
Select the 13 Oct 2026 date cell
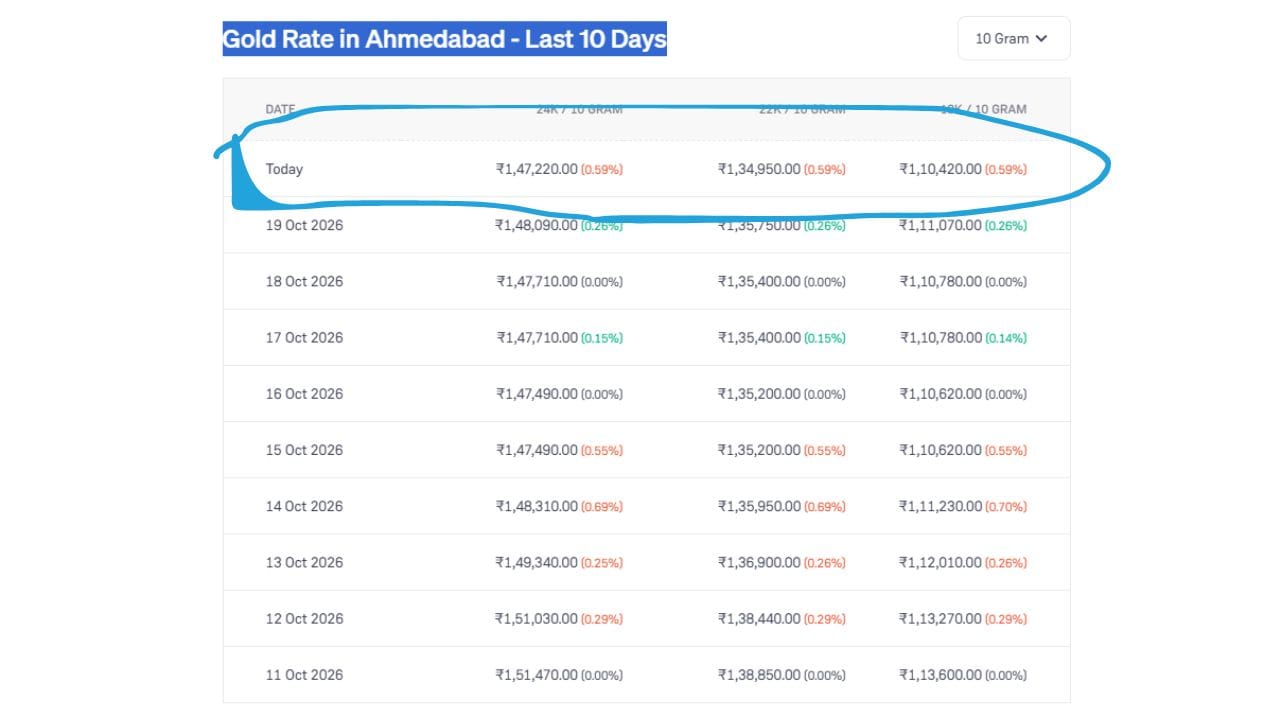(304, 562)
